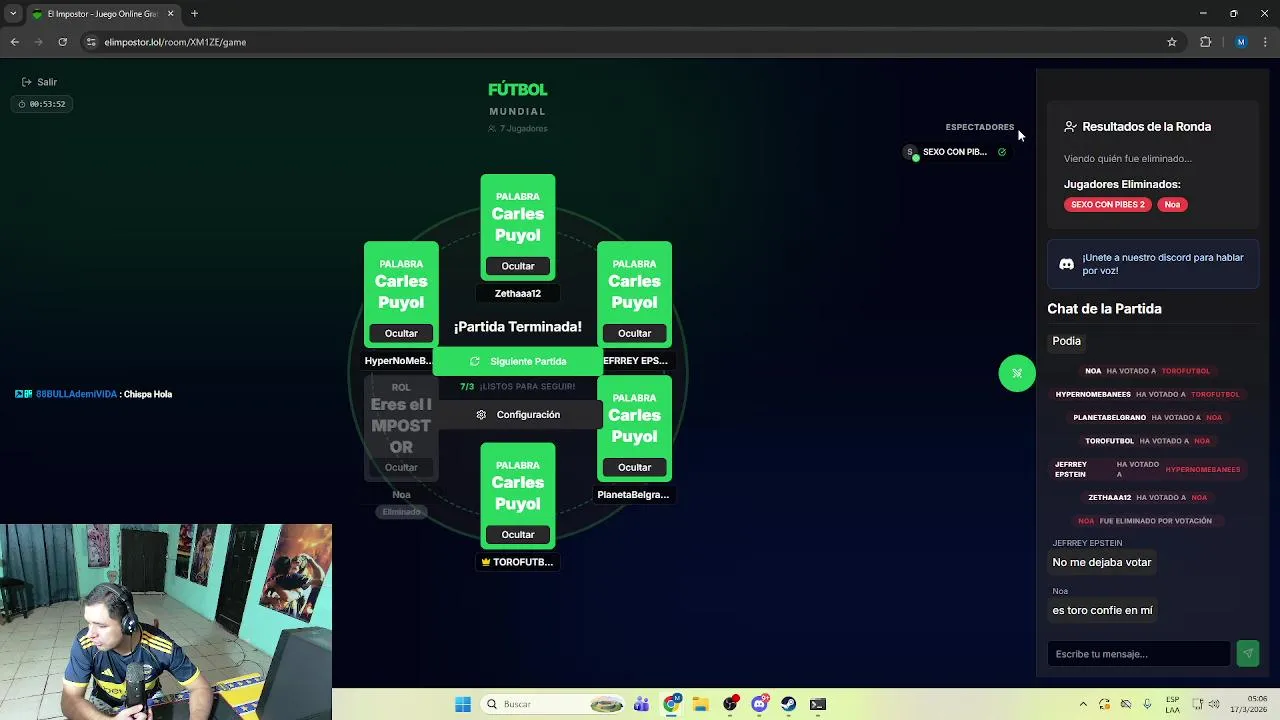Click the 7 Jugadores count label
Image resolution: width=1280 pixels, height=720 pixels.
pyautogui.click(x=518, y=129)
